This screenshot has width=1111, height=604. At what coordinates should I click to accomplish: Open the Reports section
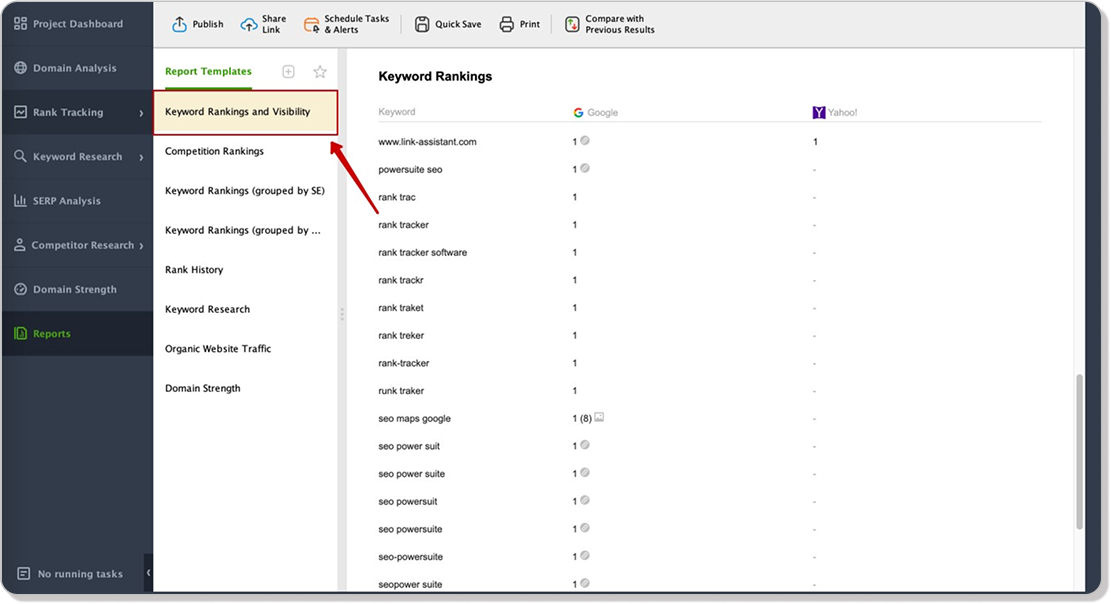tap(77, 333)
